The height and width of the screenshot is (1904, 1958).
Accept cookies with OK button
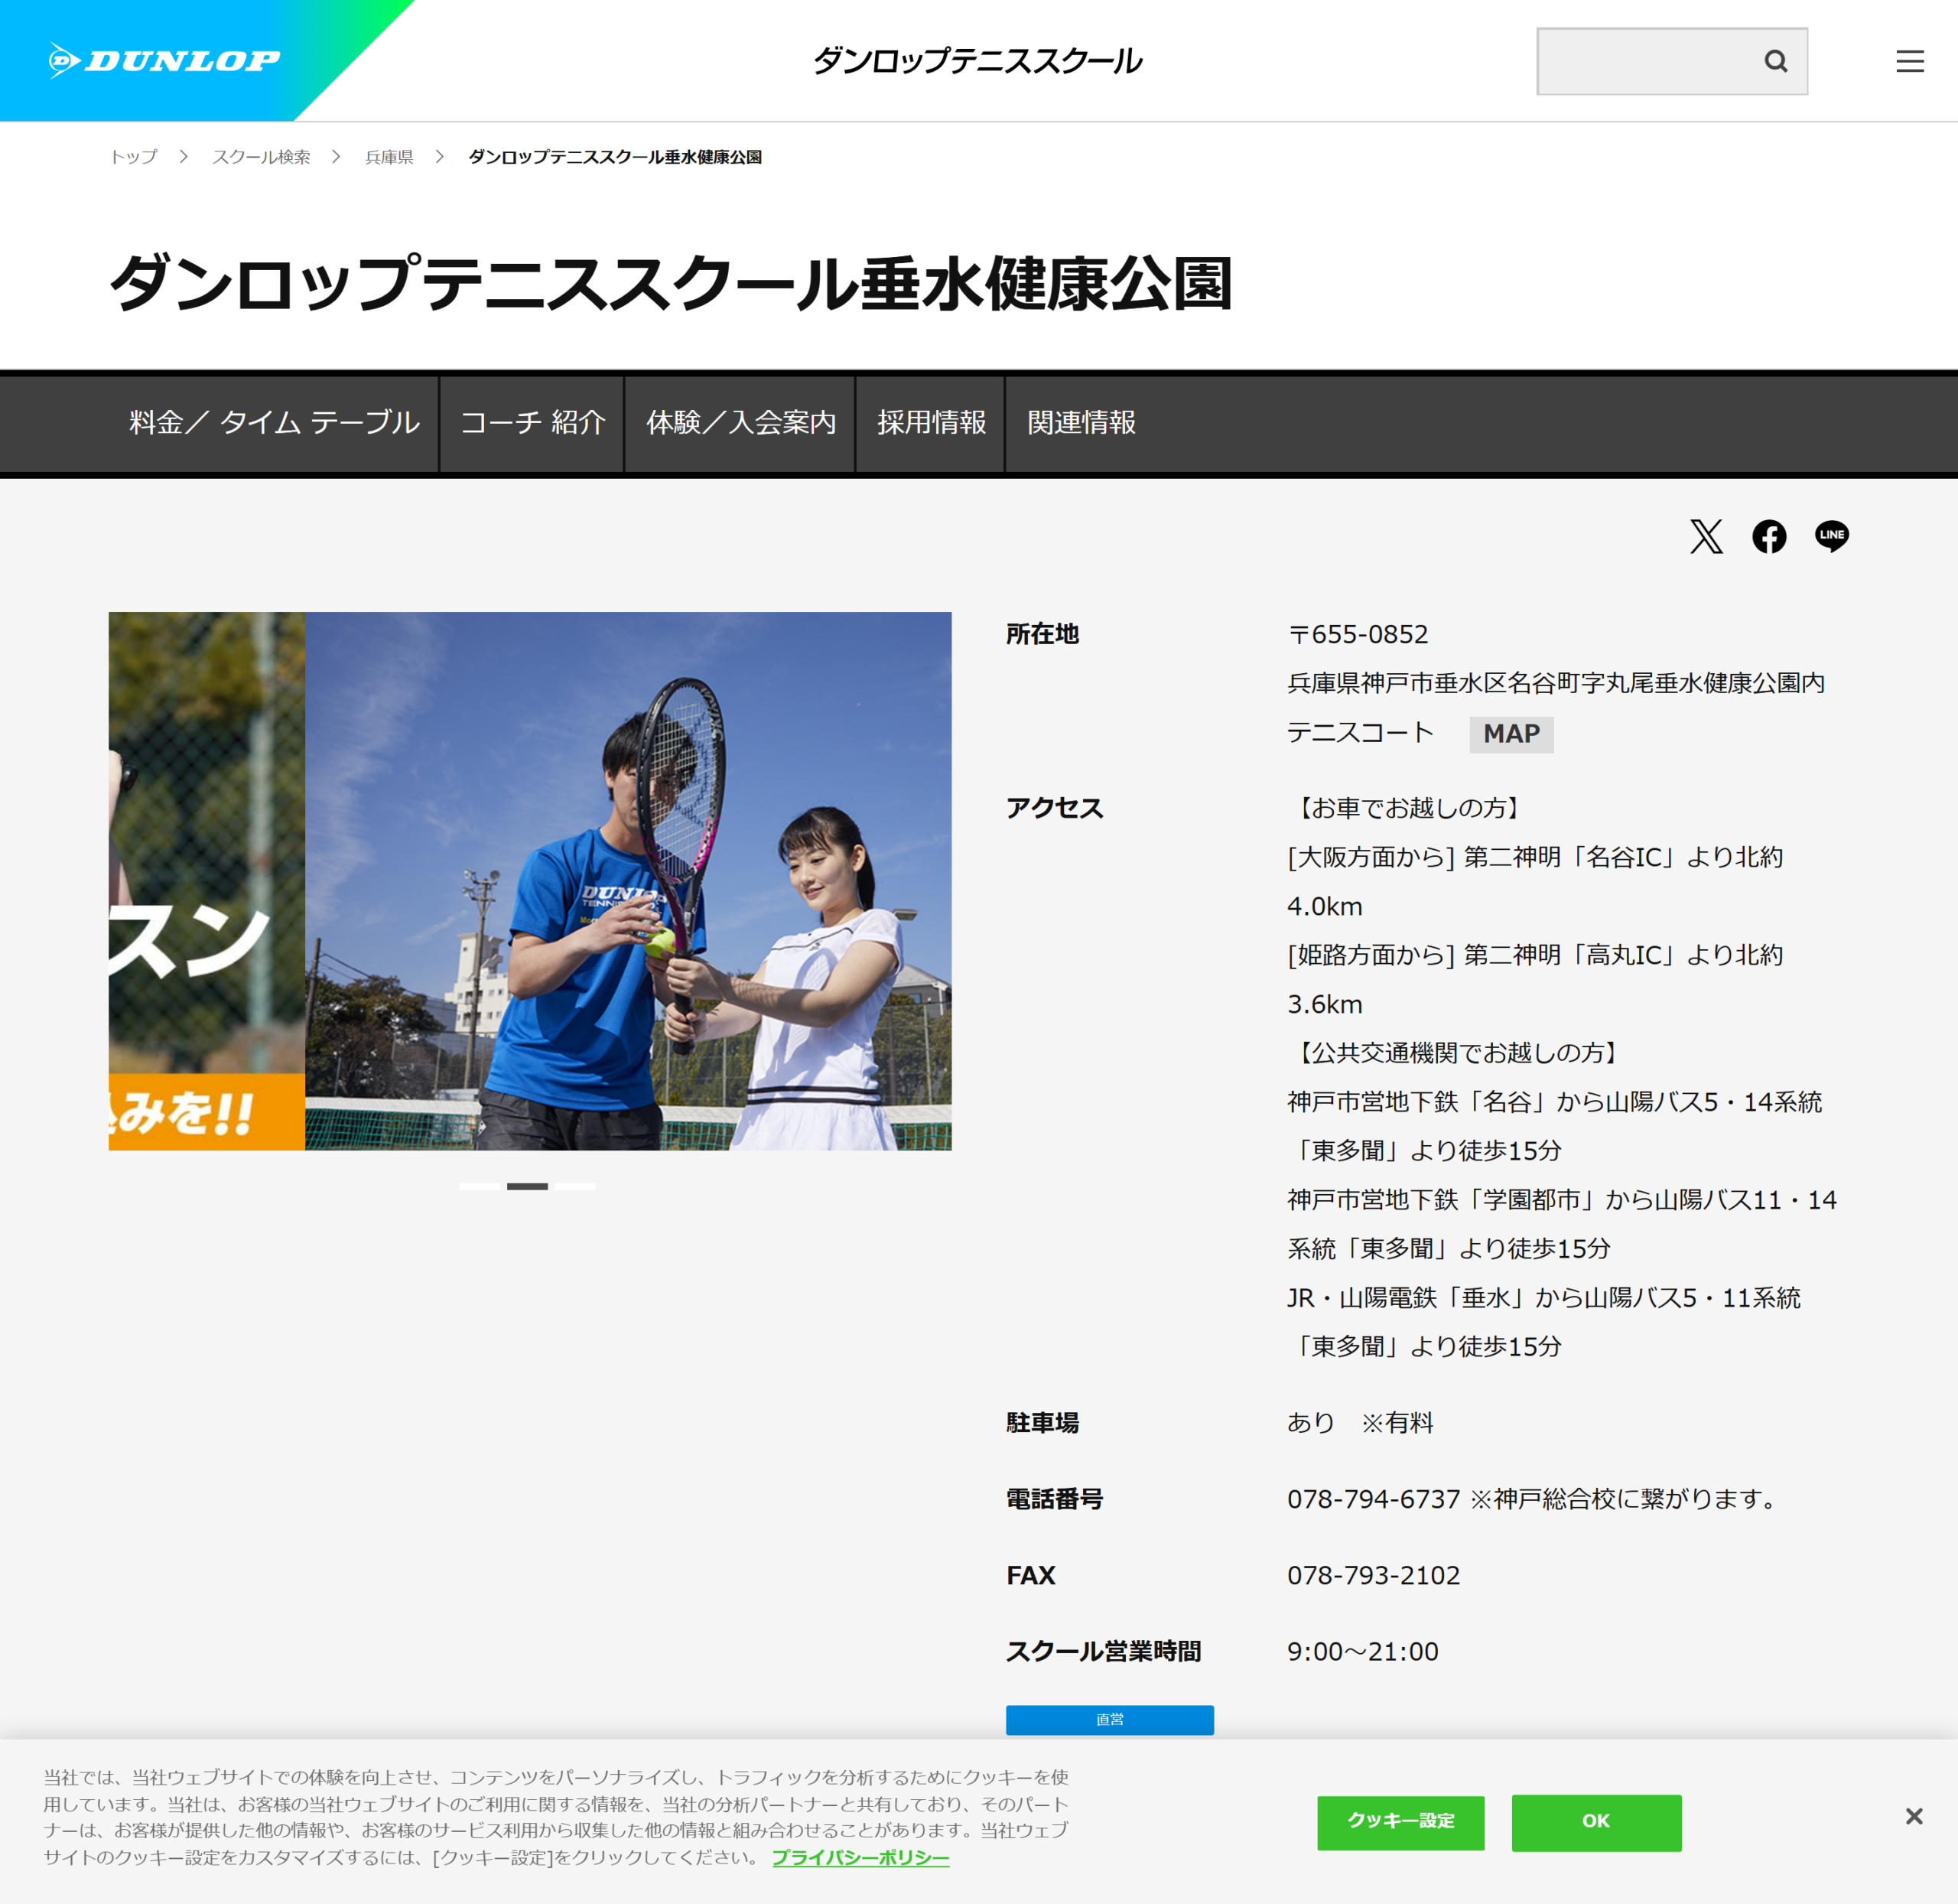[x=1596, y=1822]
